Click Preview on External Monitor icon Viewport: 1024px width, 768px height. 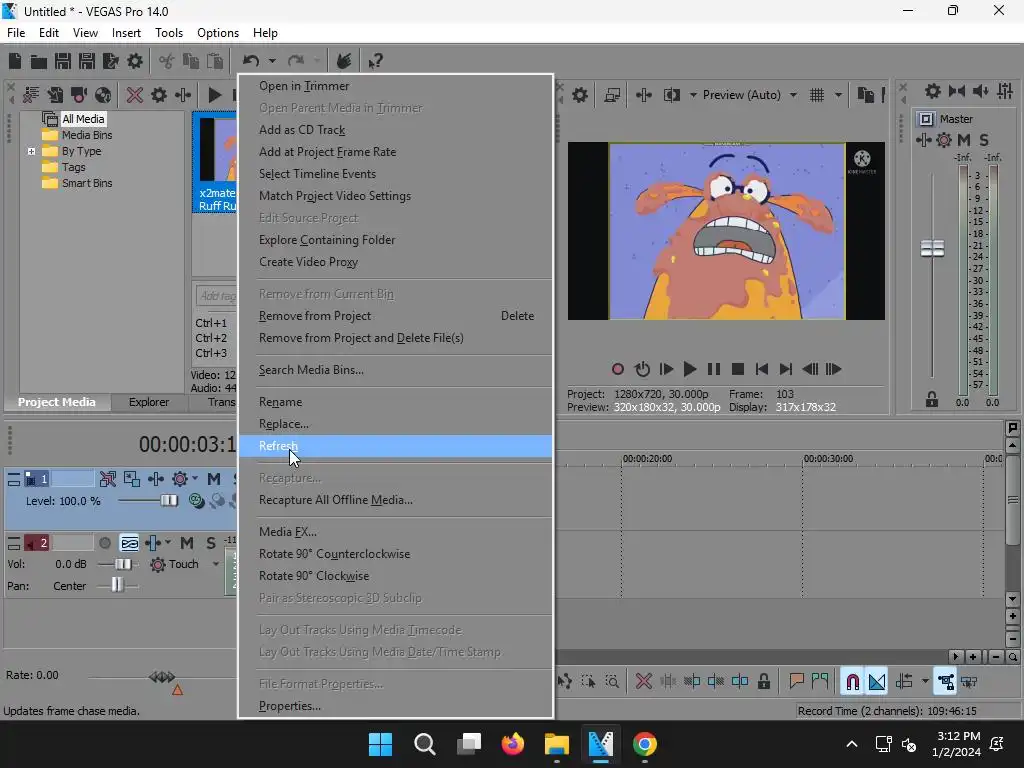click(612, 95)
